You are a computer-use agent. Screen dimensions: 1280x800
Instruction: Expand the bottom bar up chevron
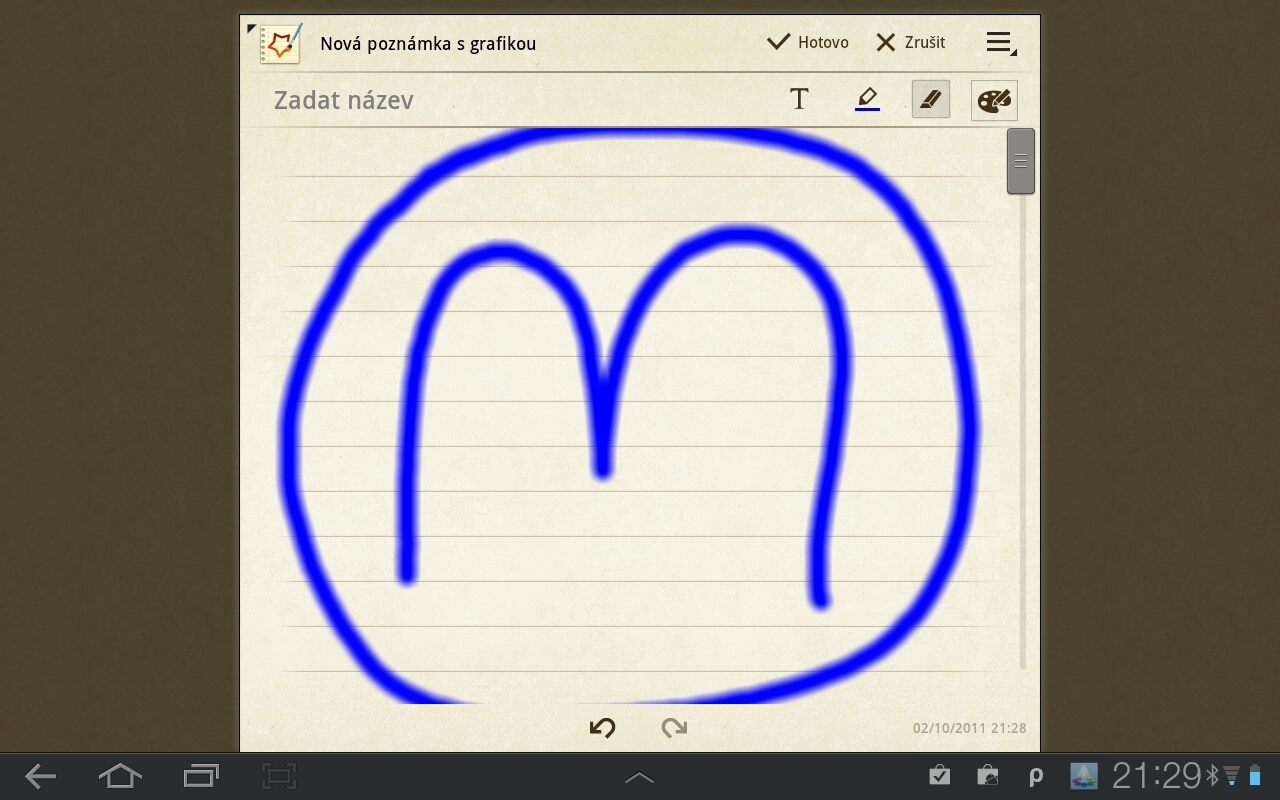tap(639, 777)
